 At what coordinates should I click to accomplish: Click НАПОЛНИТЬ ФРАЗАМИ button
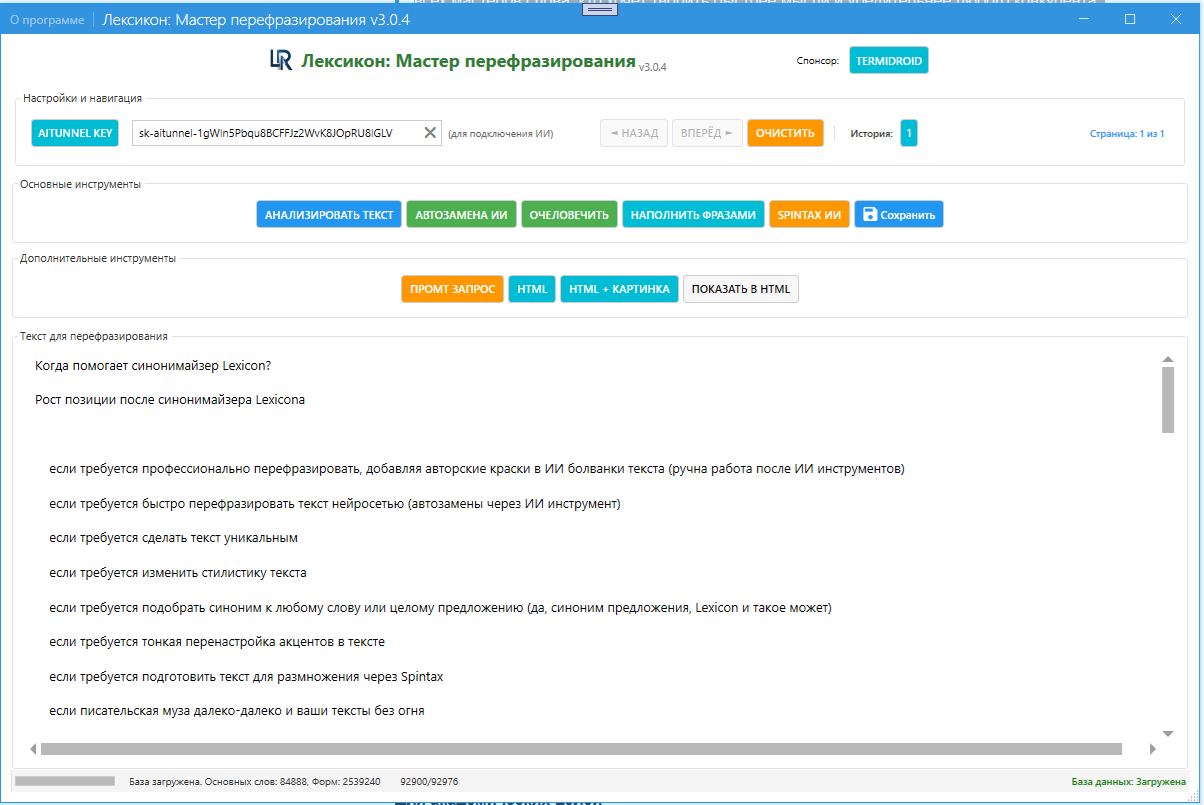point(693,215)
